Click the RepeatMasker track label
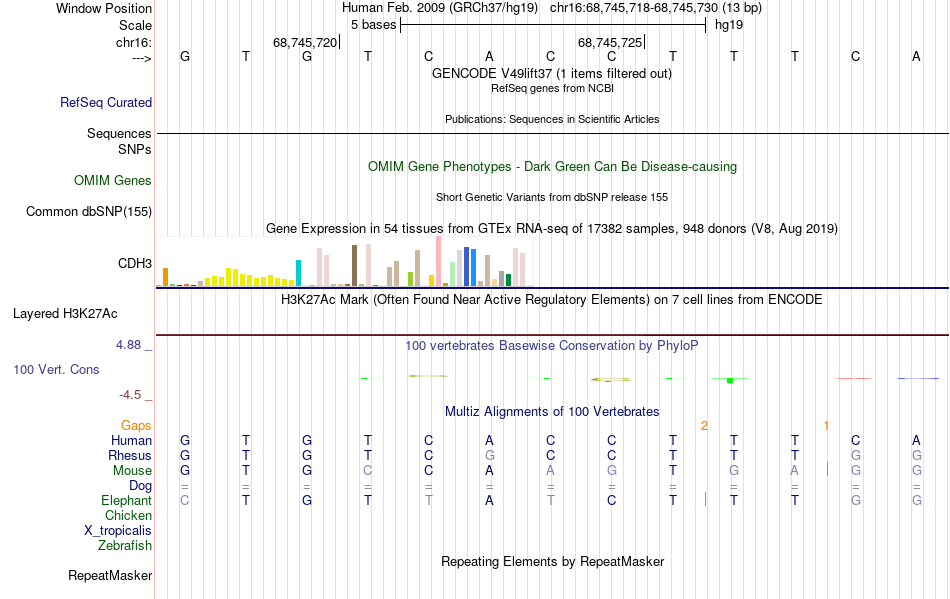This screenshot has height=599, width=950. click(110, 575)
